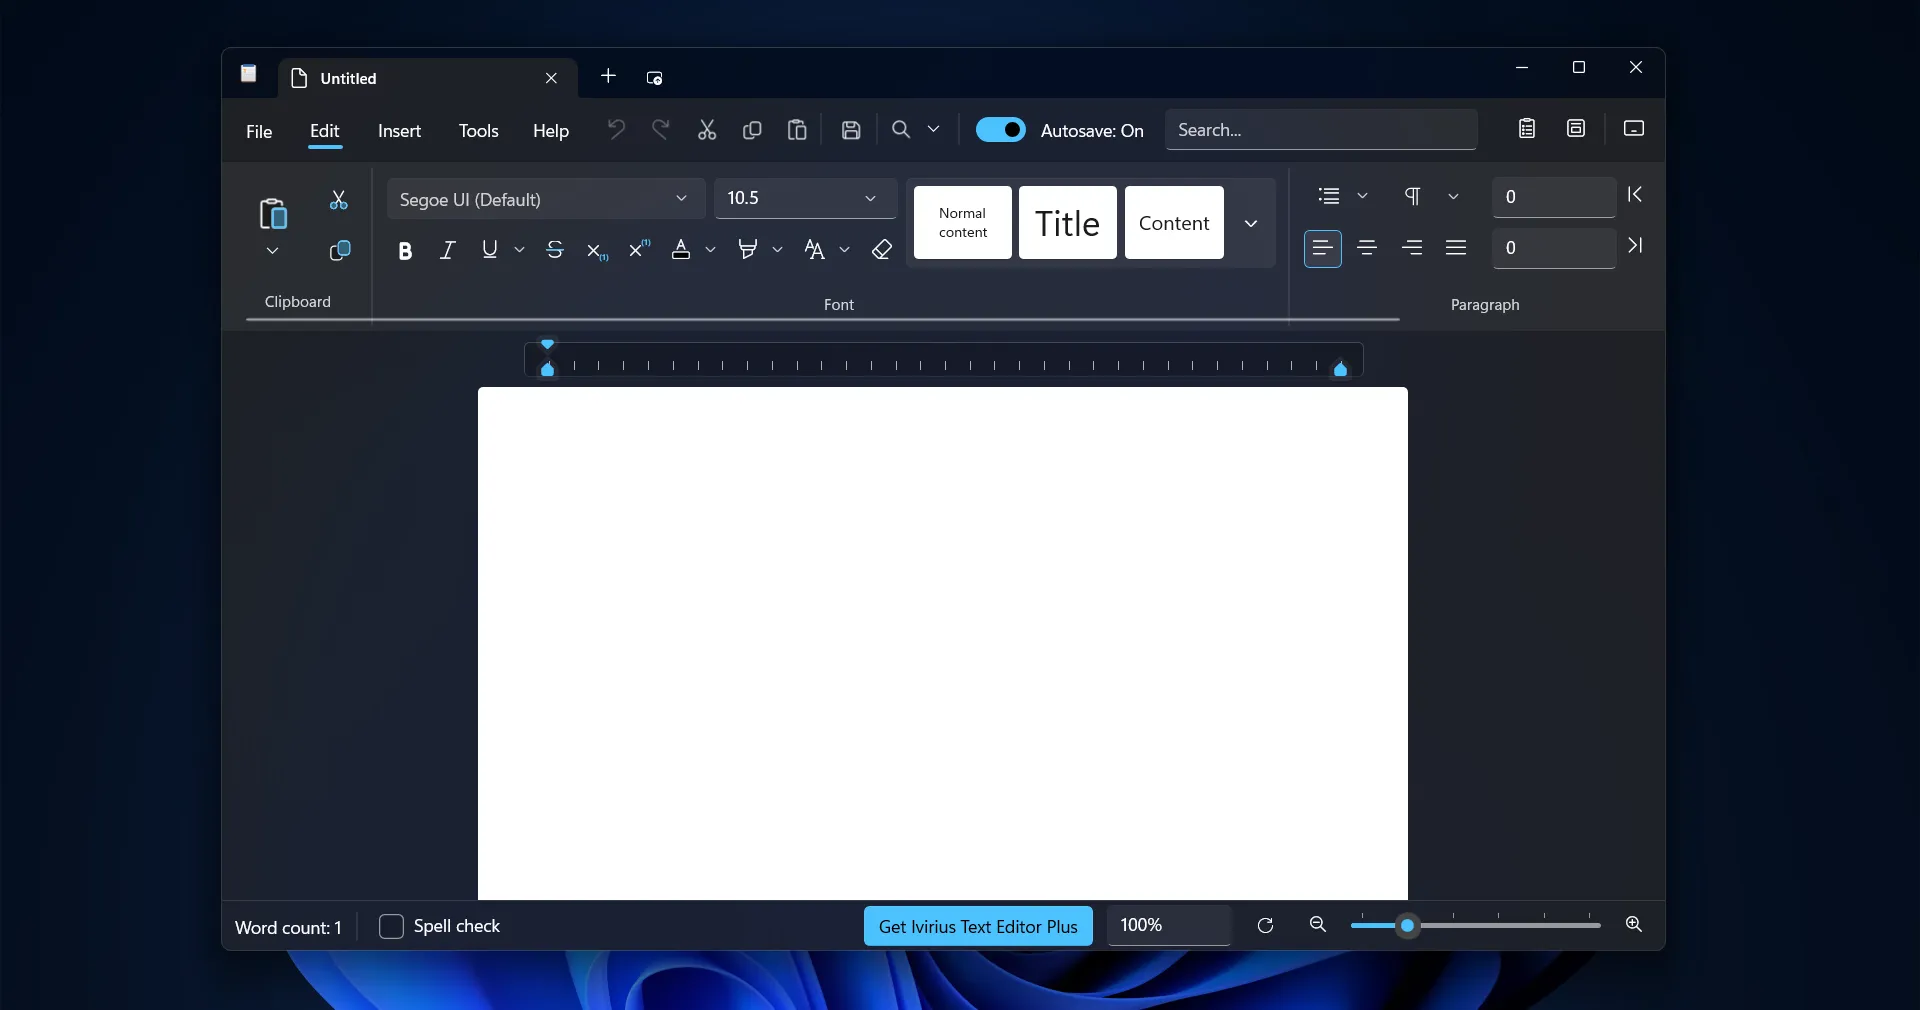Clear formatting with the eraser icon
The height and width of the screenshot is (1010, 1920).
pyautogui.click(x=880, y=250)
